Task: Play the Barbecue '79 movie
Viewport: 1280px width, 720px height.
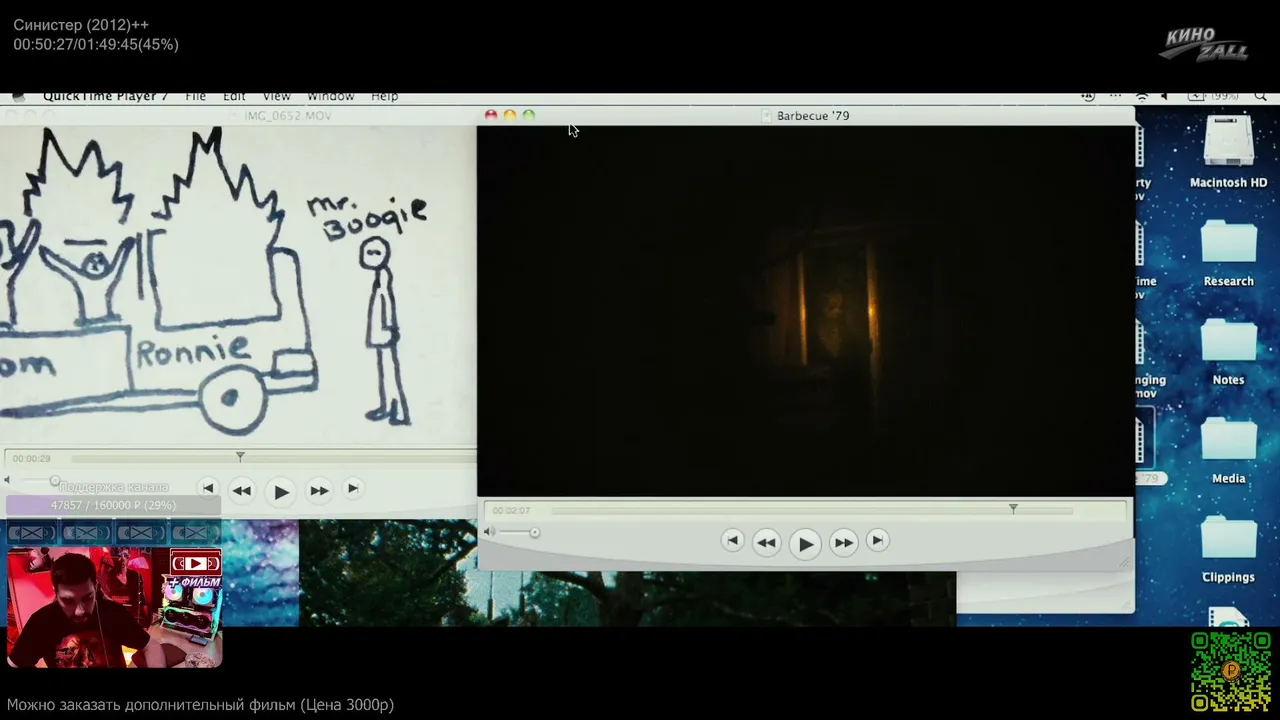Action: (805, 543)
